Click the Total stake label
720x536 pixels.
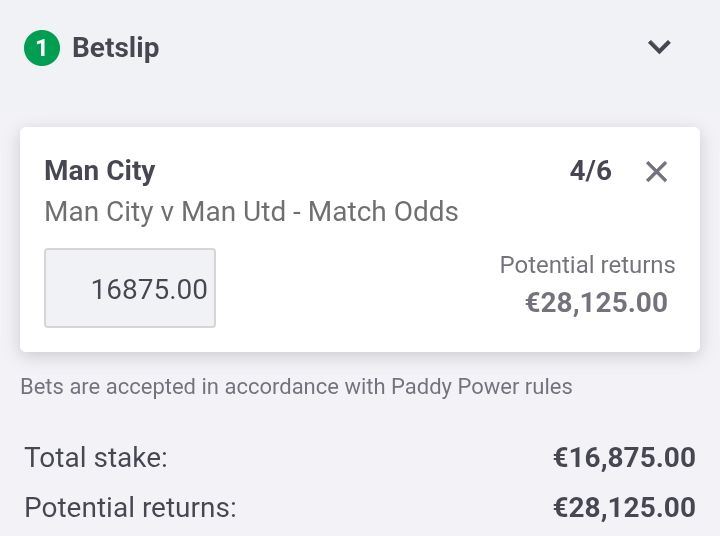96,458
